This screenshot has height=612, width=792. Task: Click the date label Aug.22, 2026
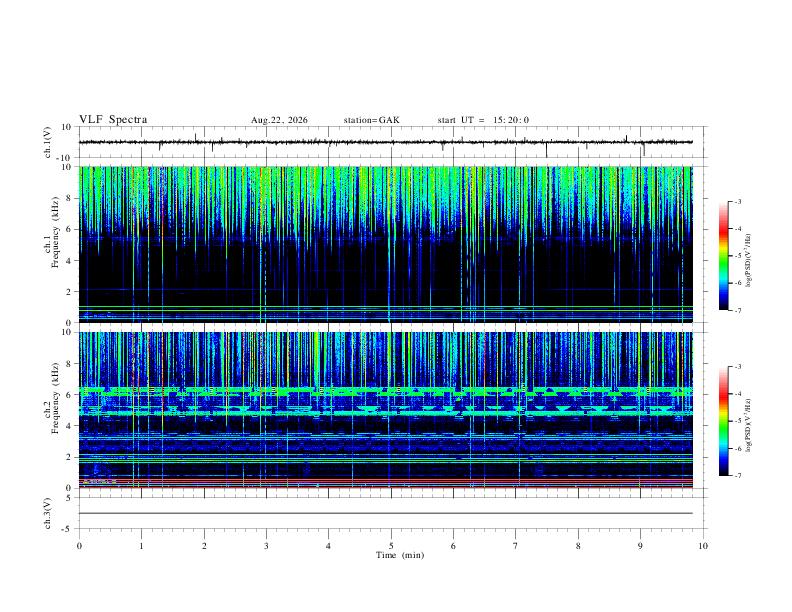[279, 120]
